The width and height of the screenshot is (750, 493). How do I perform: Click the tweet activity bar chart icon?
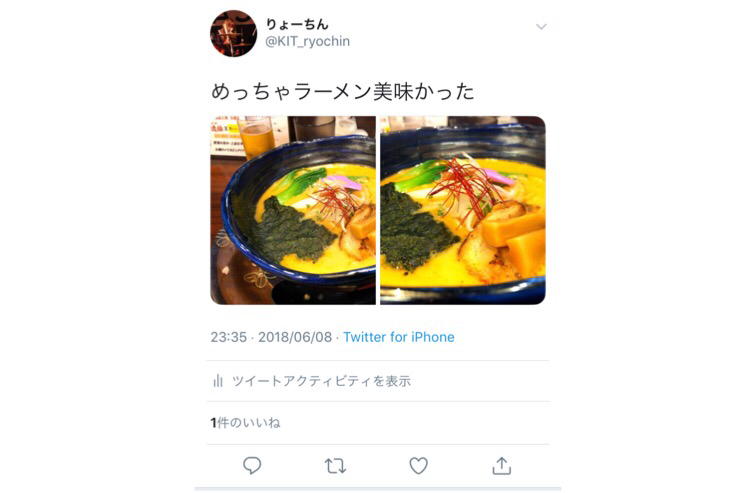[218, 381]
